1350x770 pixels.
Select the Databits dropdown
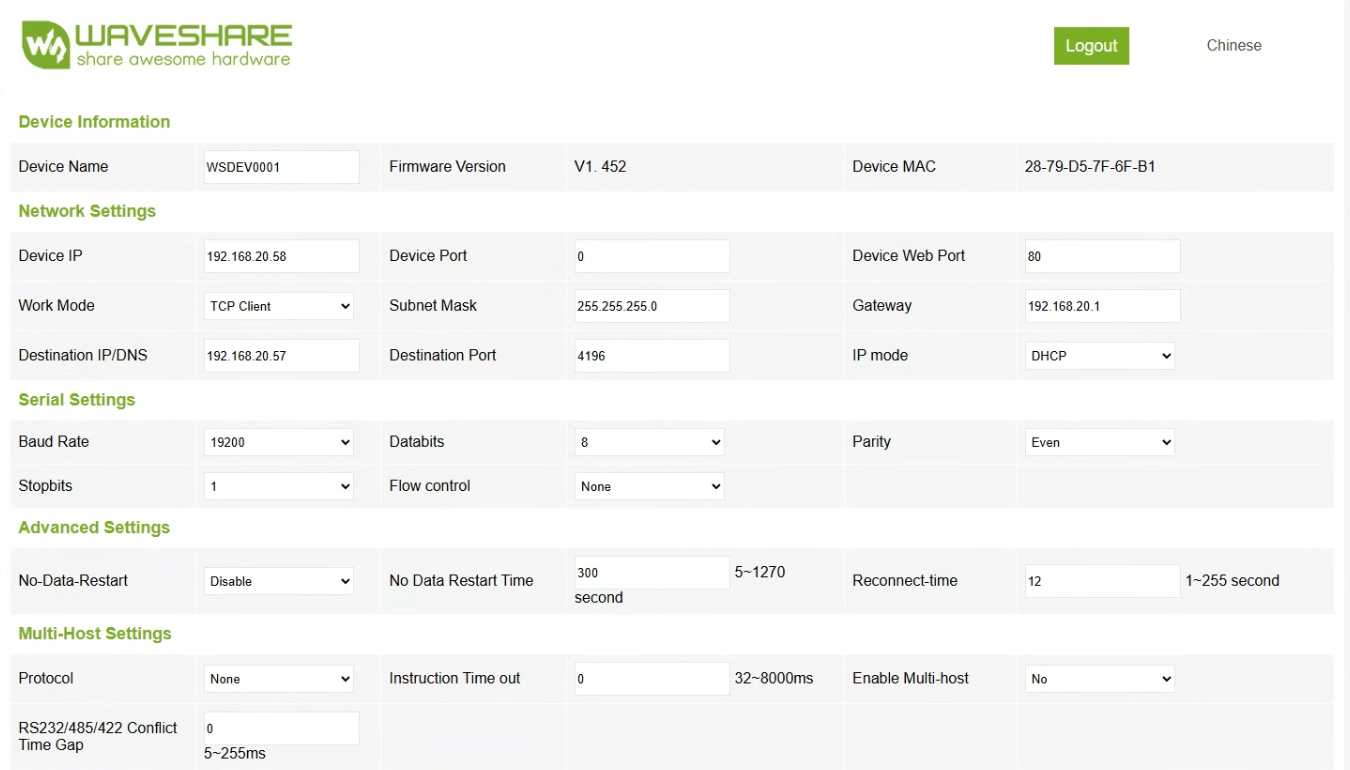[x=649, y=442]
